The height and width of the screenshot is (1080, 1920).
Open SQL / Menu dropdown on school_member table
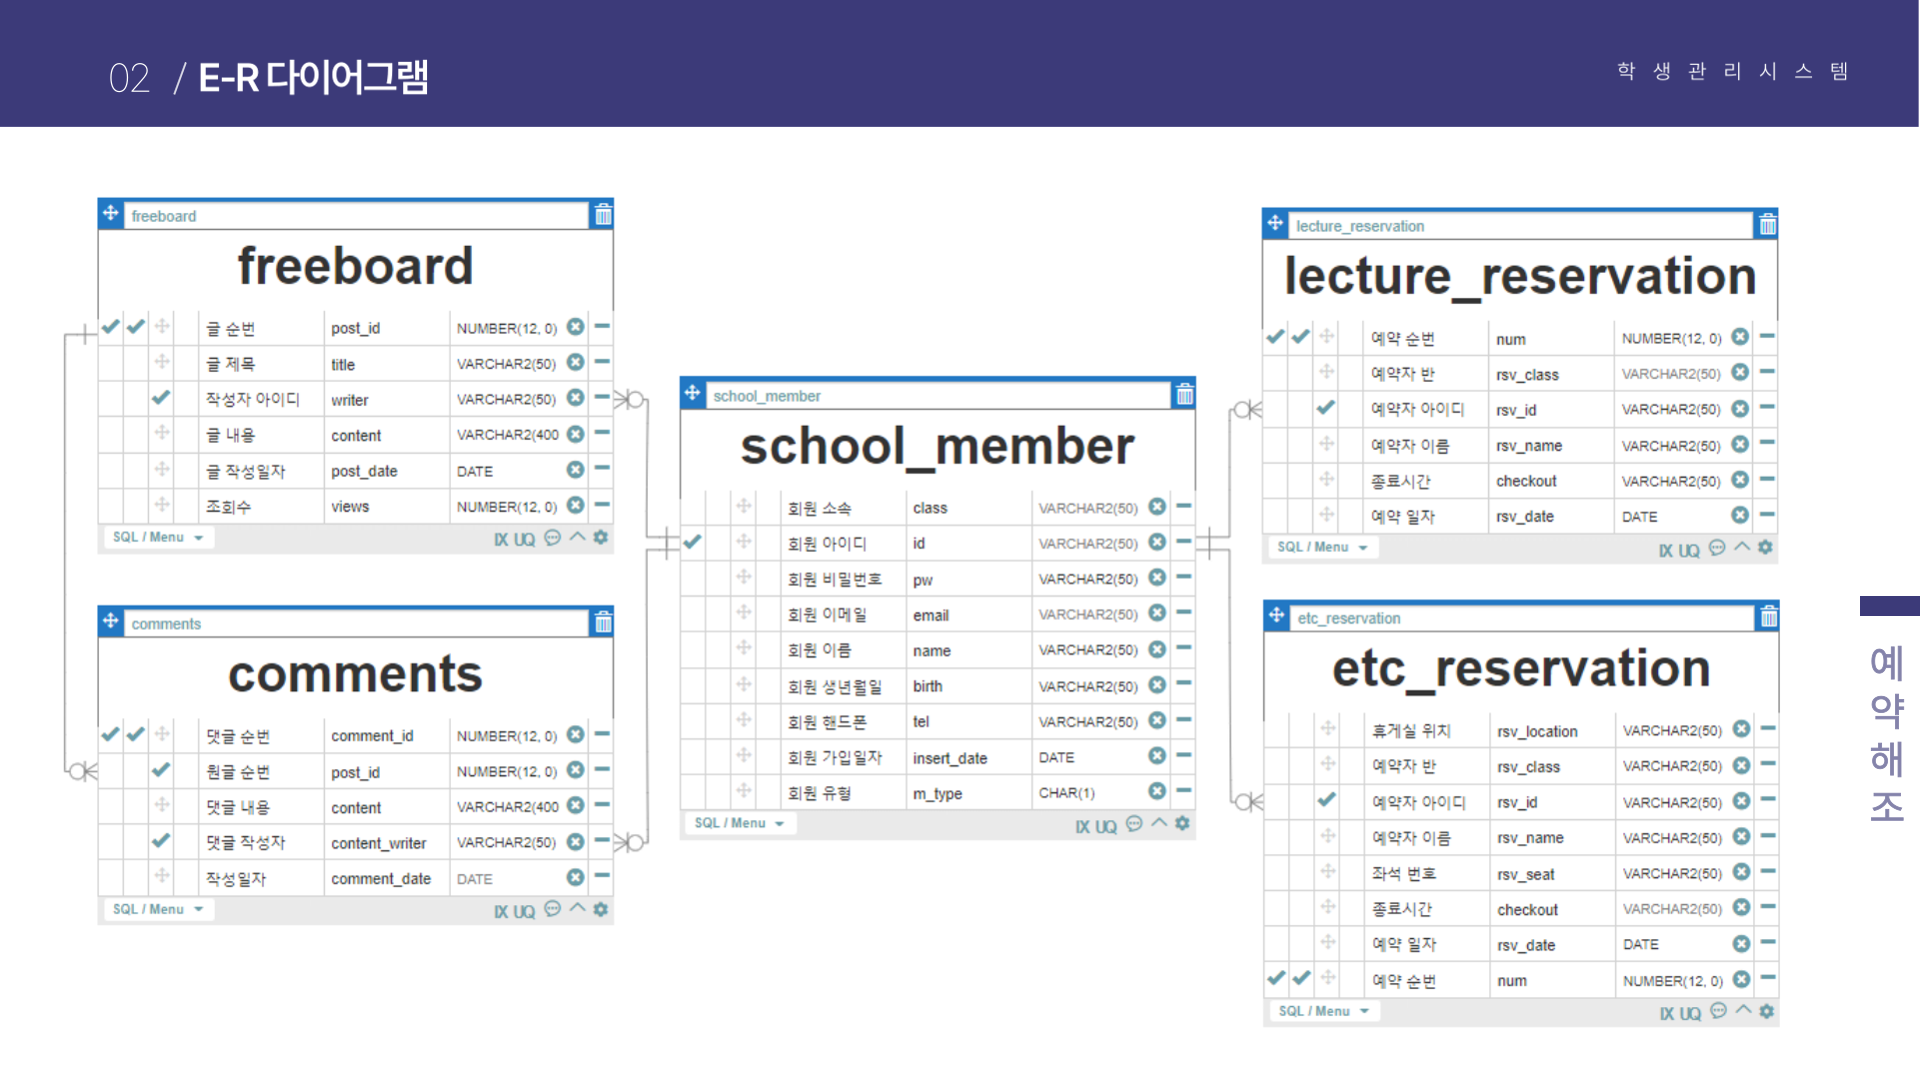click(741, 823)
